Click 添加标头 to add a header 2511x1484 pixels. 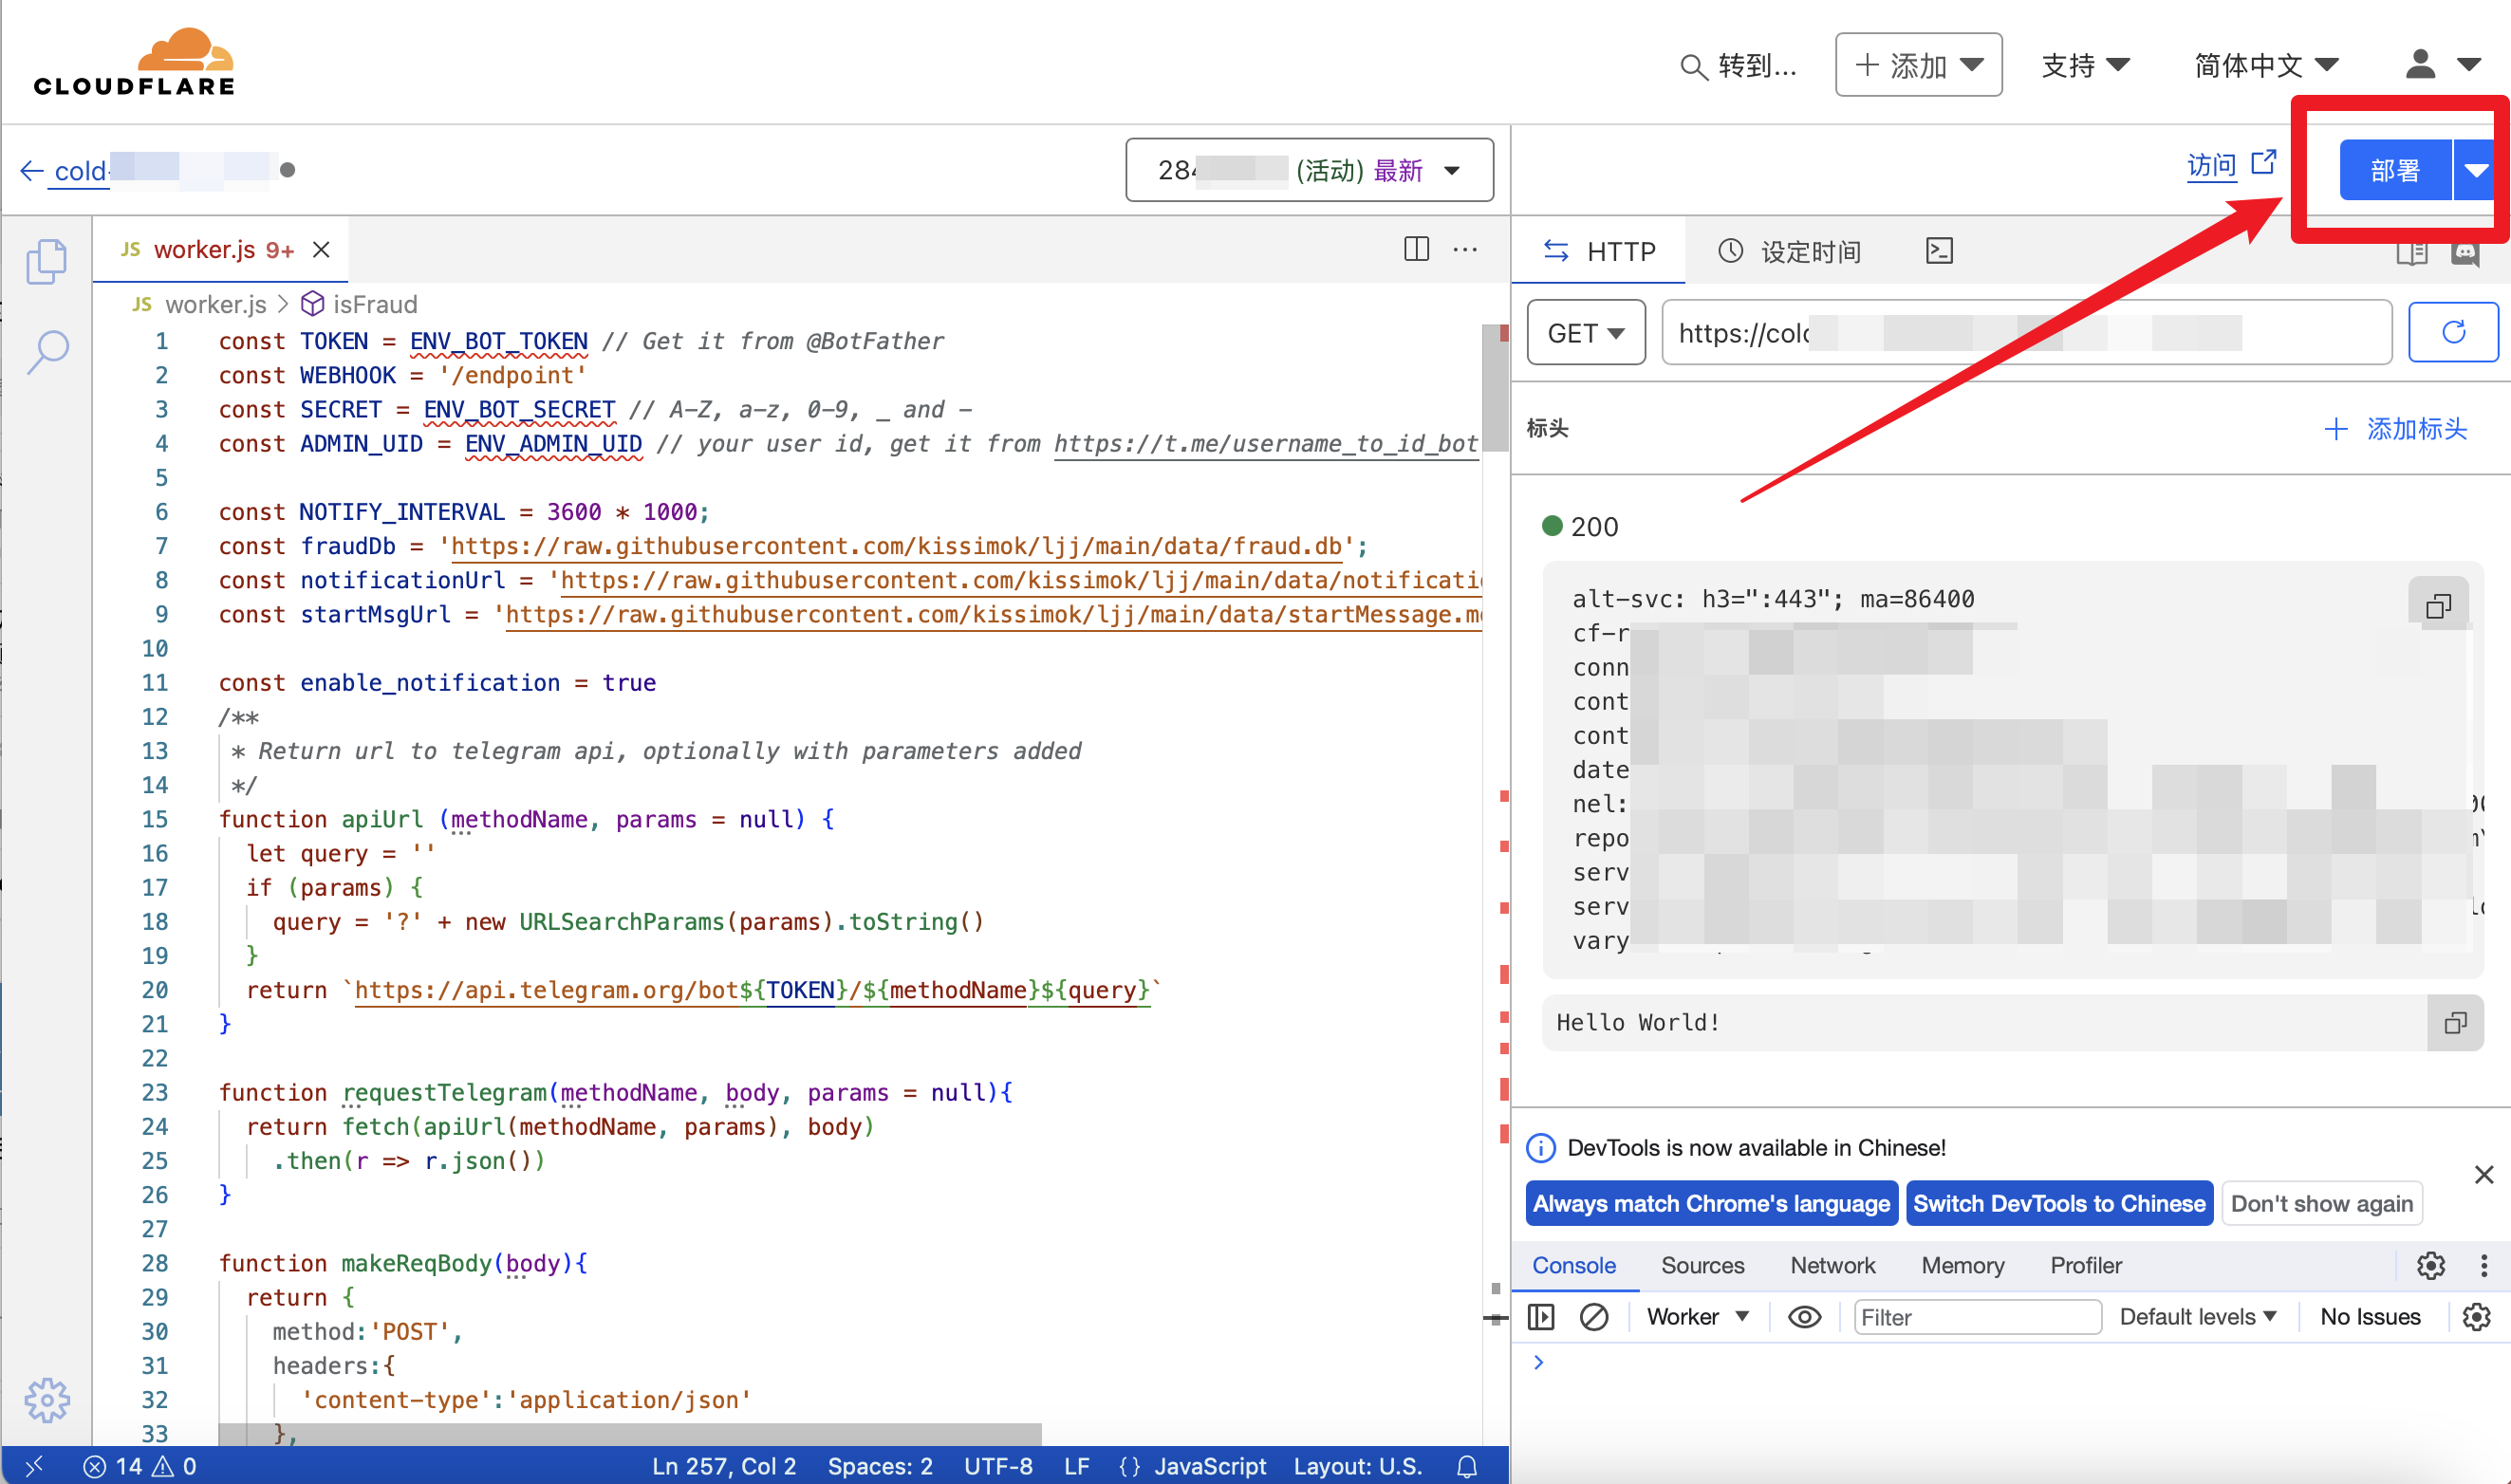[x=2395, y=429]
